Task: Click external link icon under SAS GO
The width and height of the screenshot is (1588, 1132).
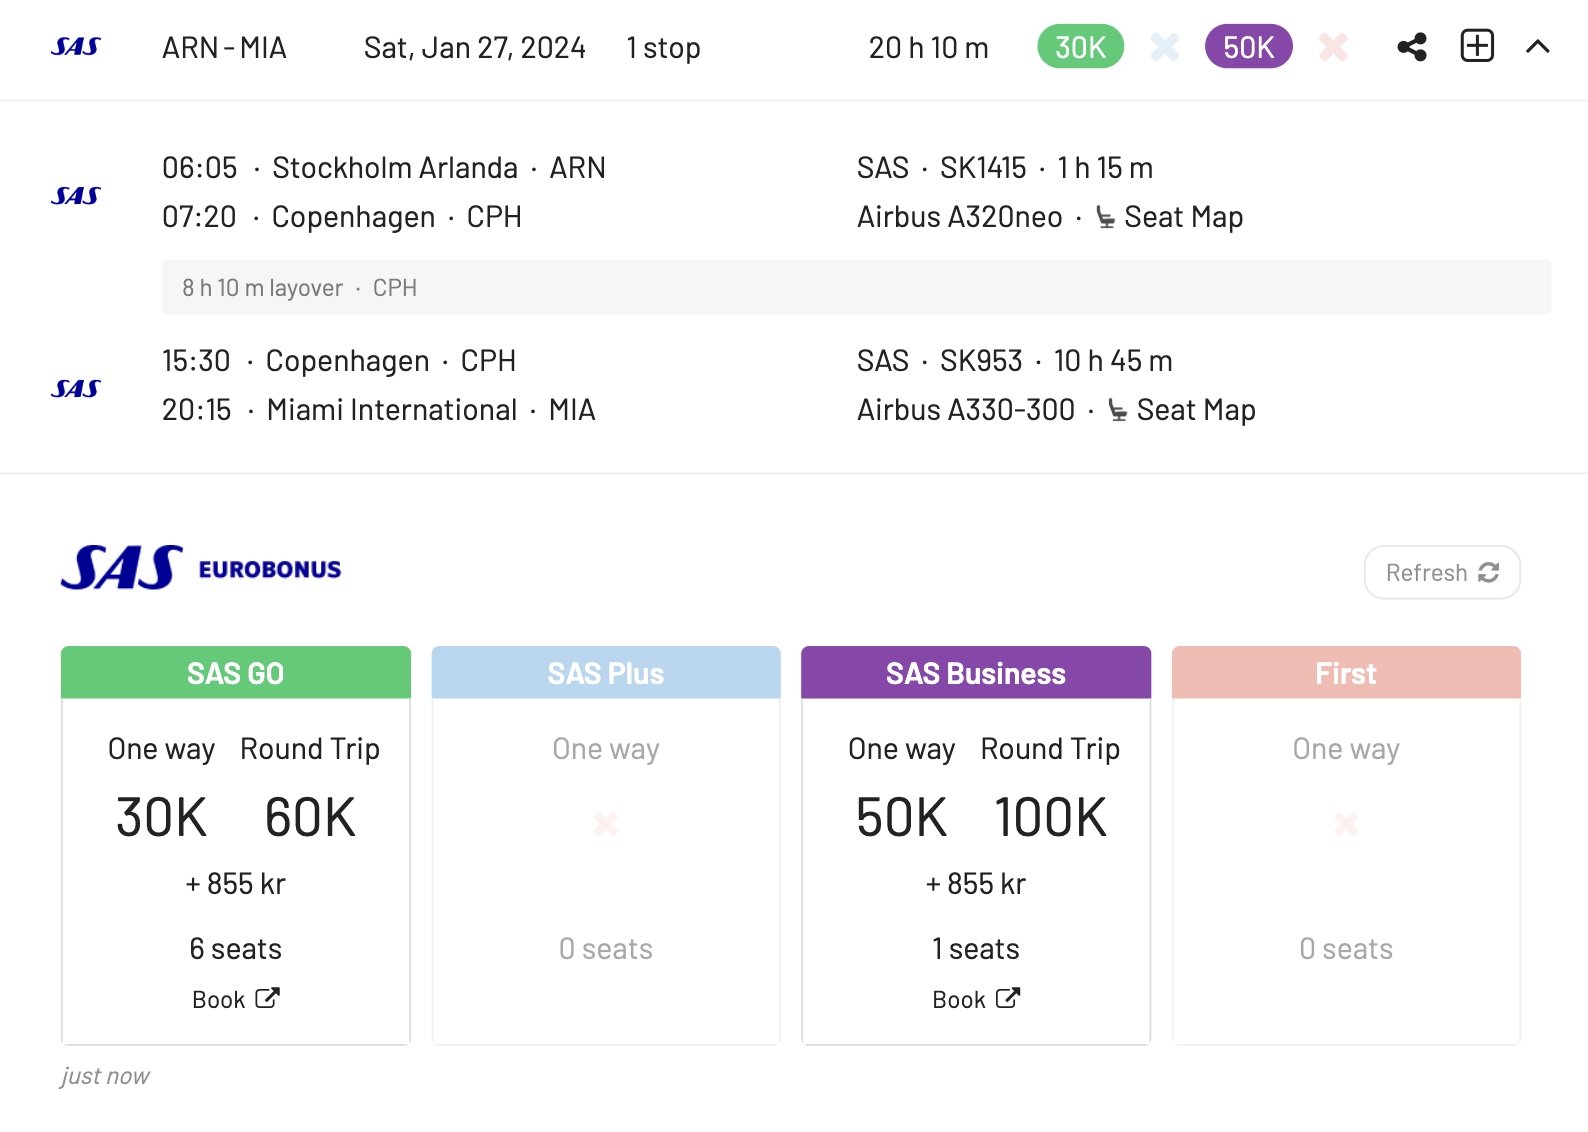Action: (267, 998)
